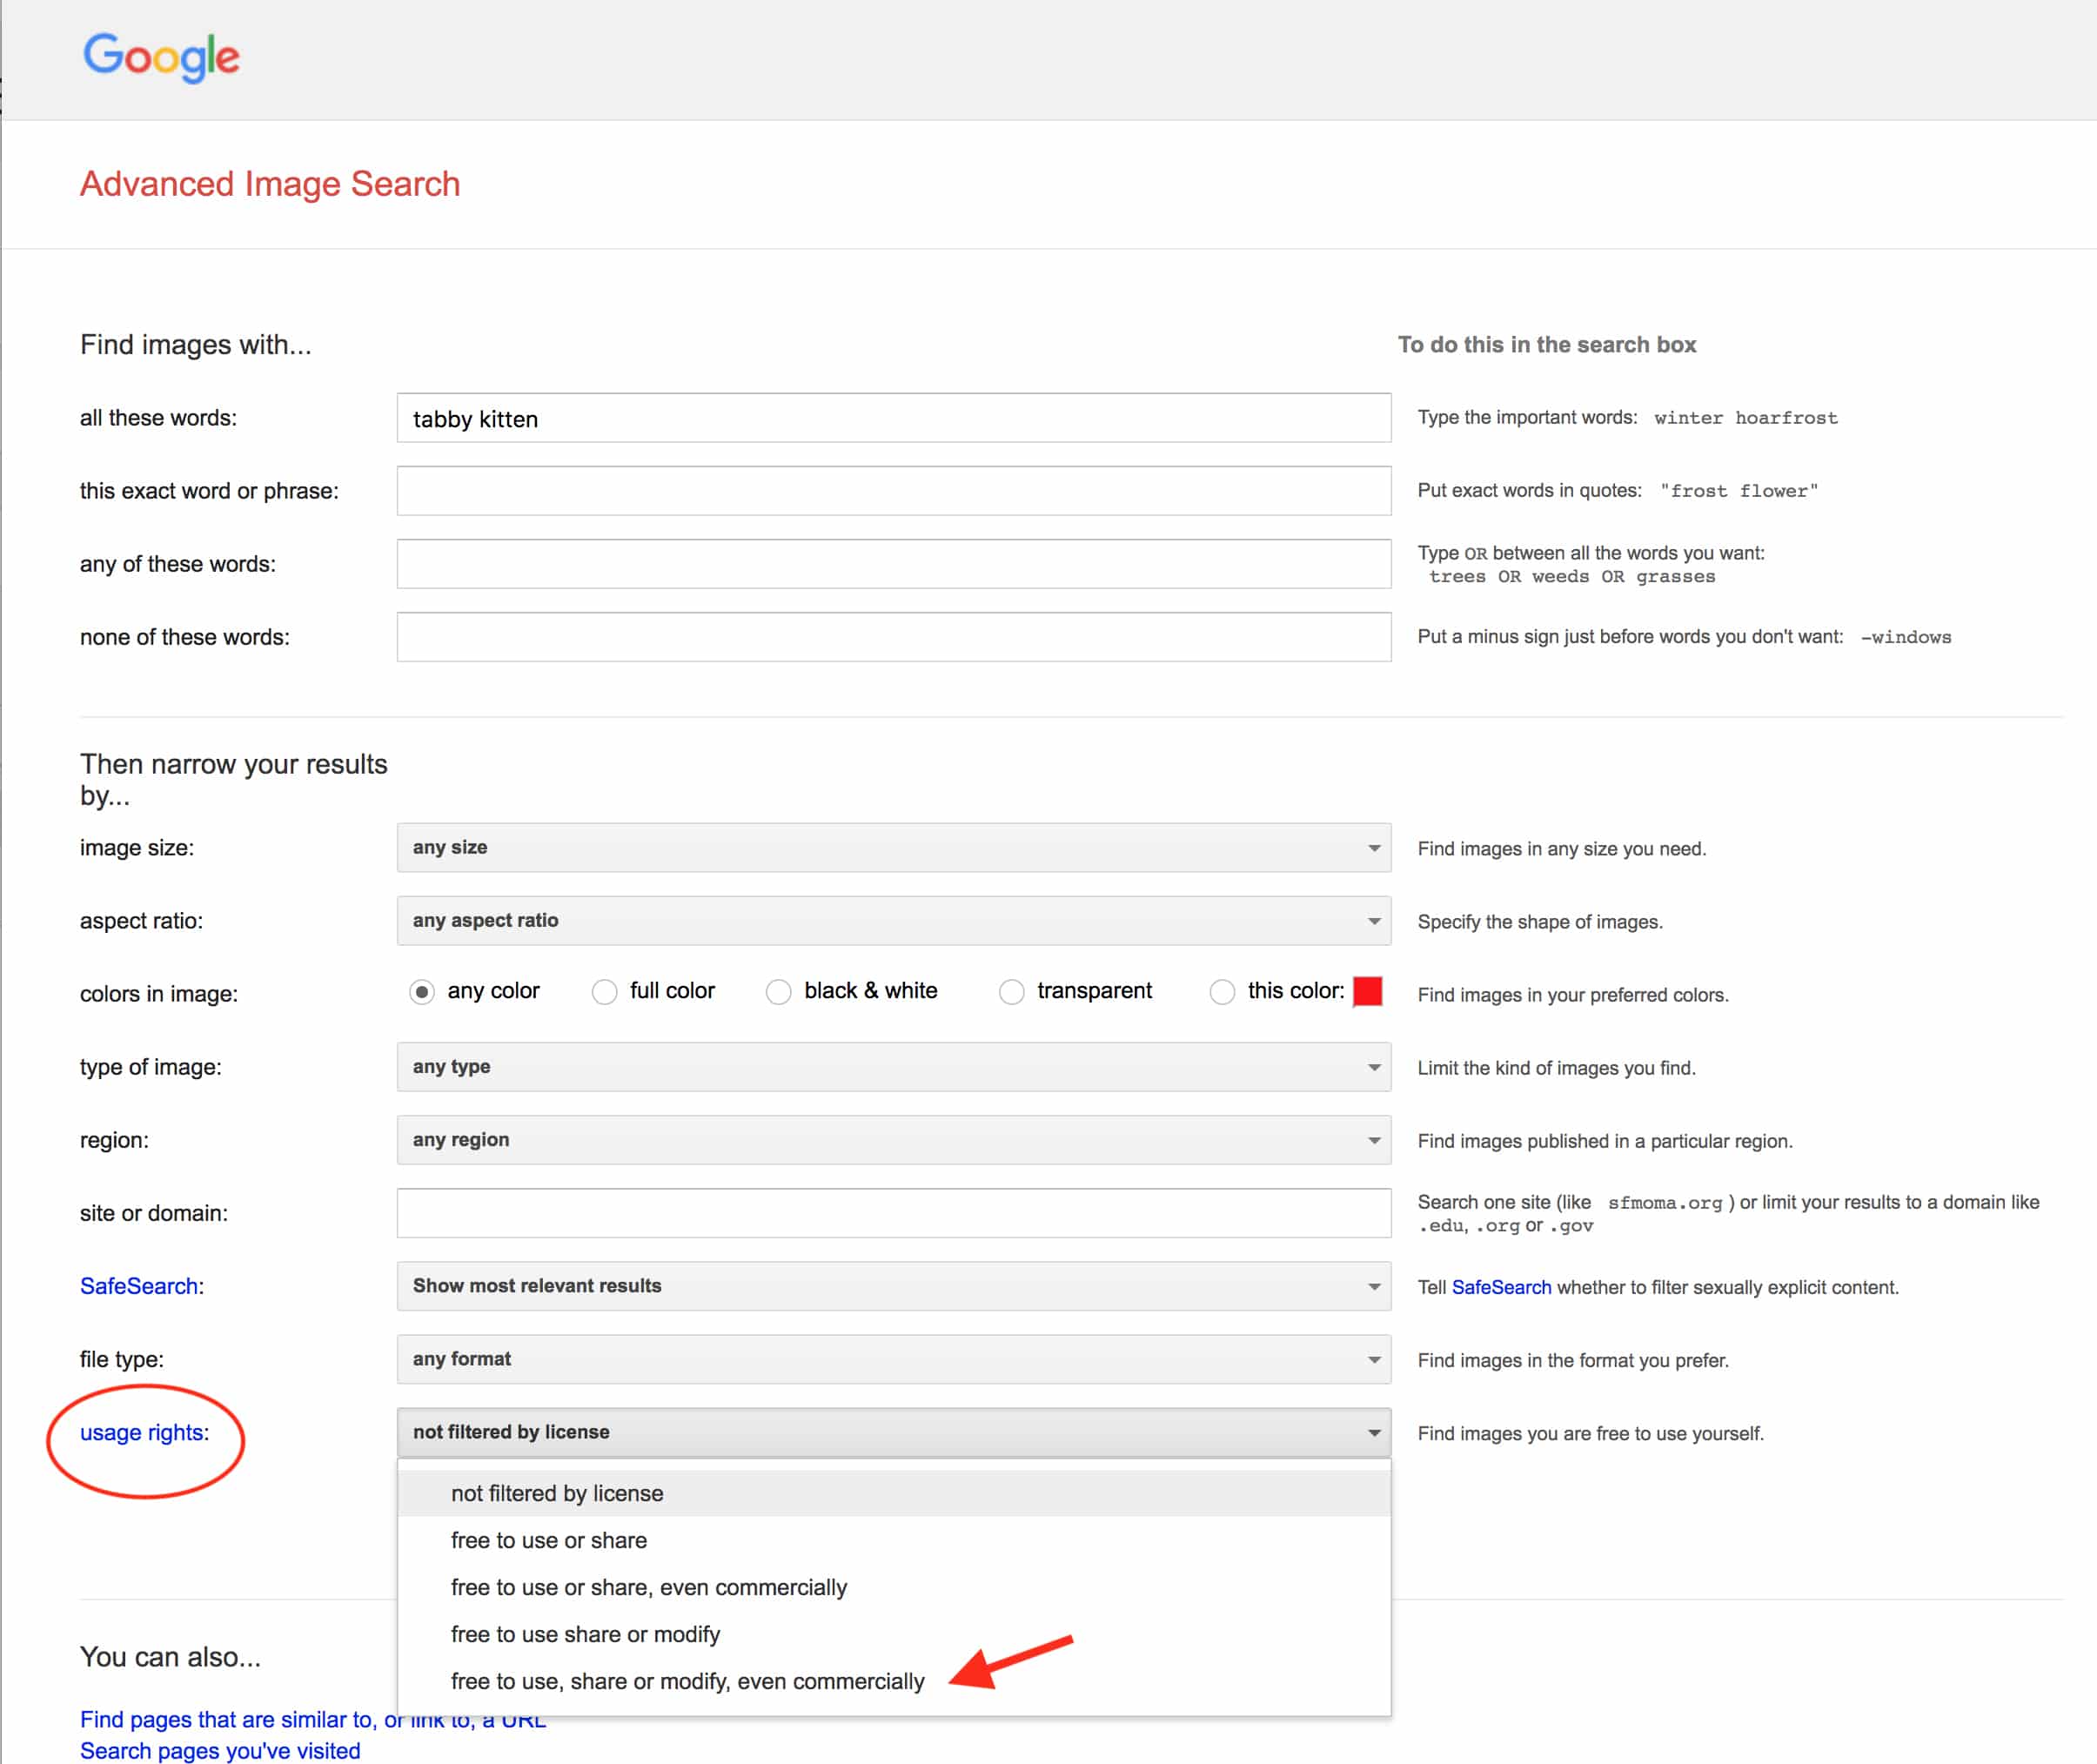
Task: Choose 'free to use or share, even commercially'
Action: click(x=893, y=1587)
